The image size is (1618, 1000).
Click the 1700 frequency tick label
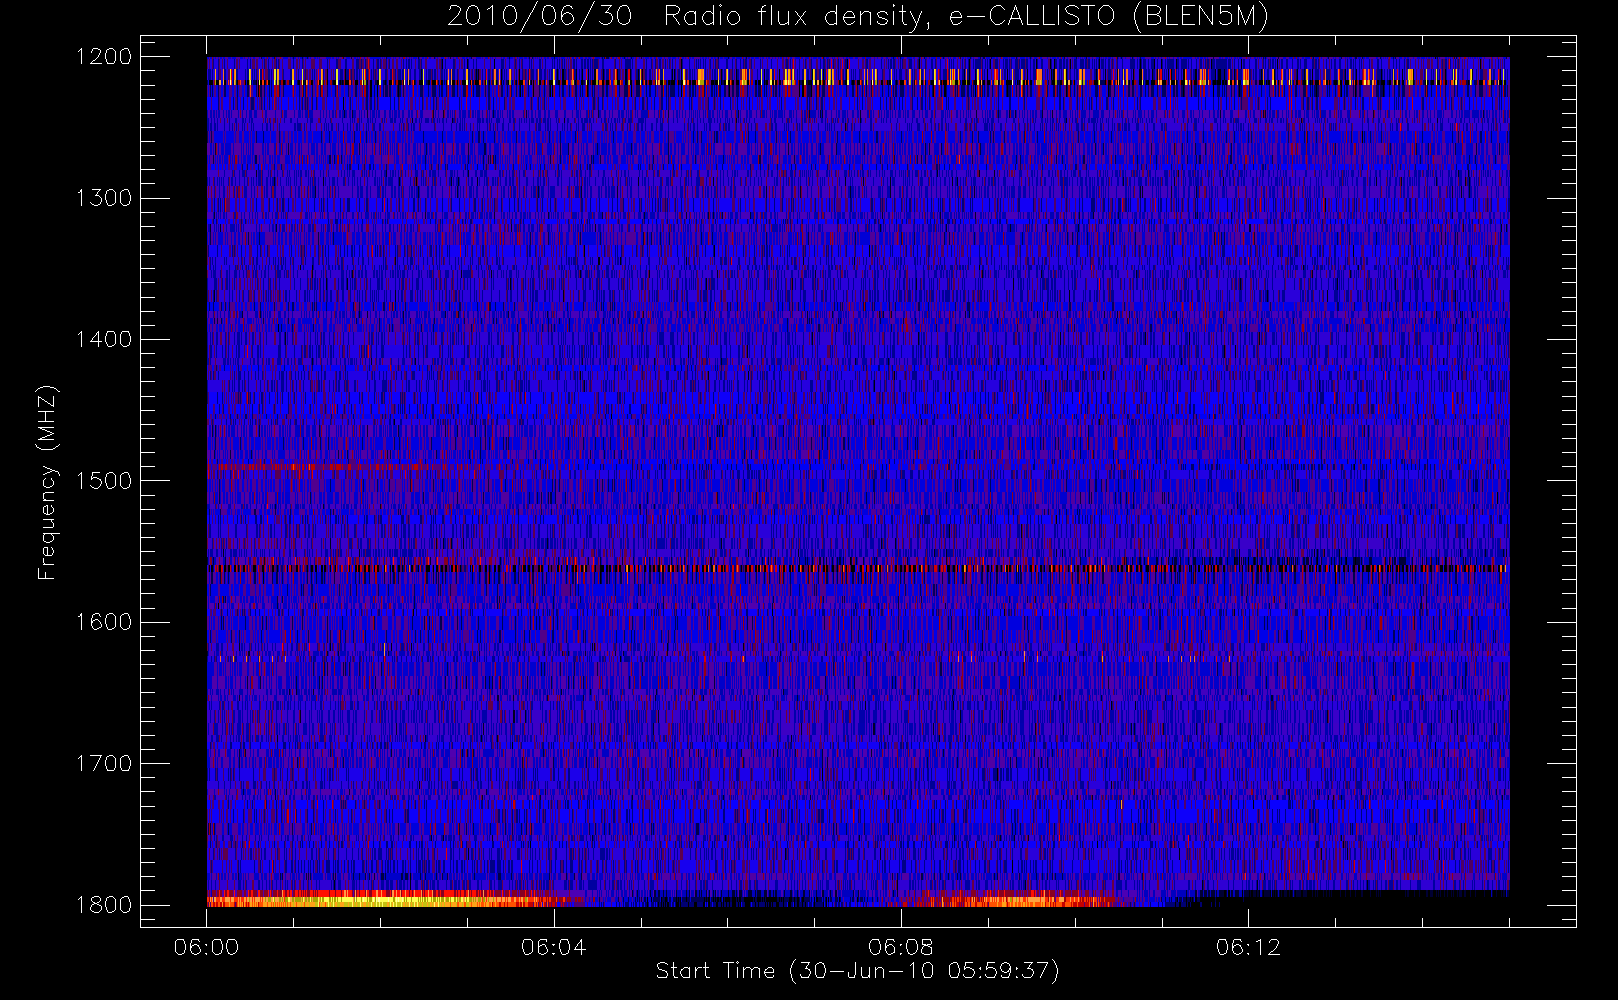point(105,764)
